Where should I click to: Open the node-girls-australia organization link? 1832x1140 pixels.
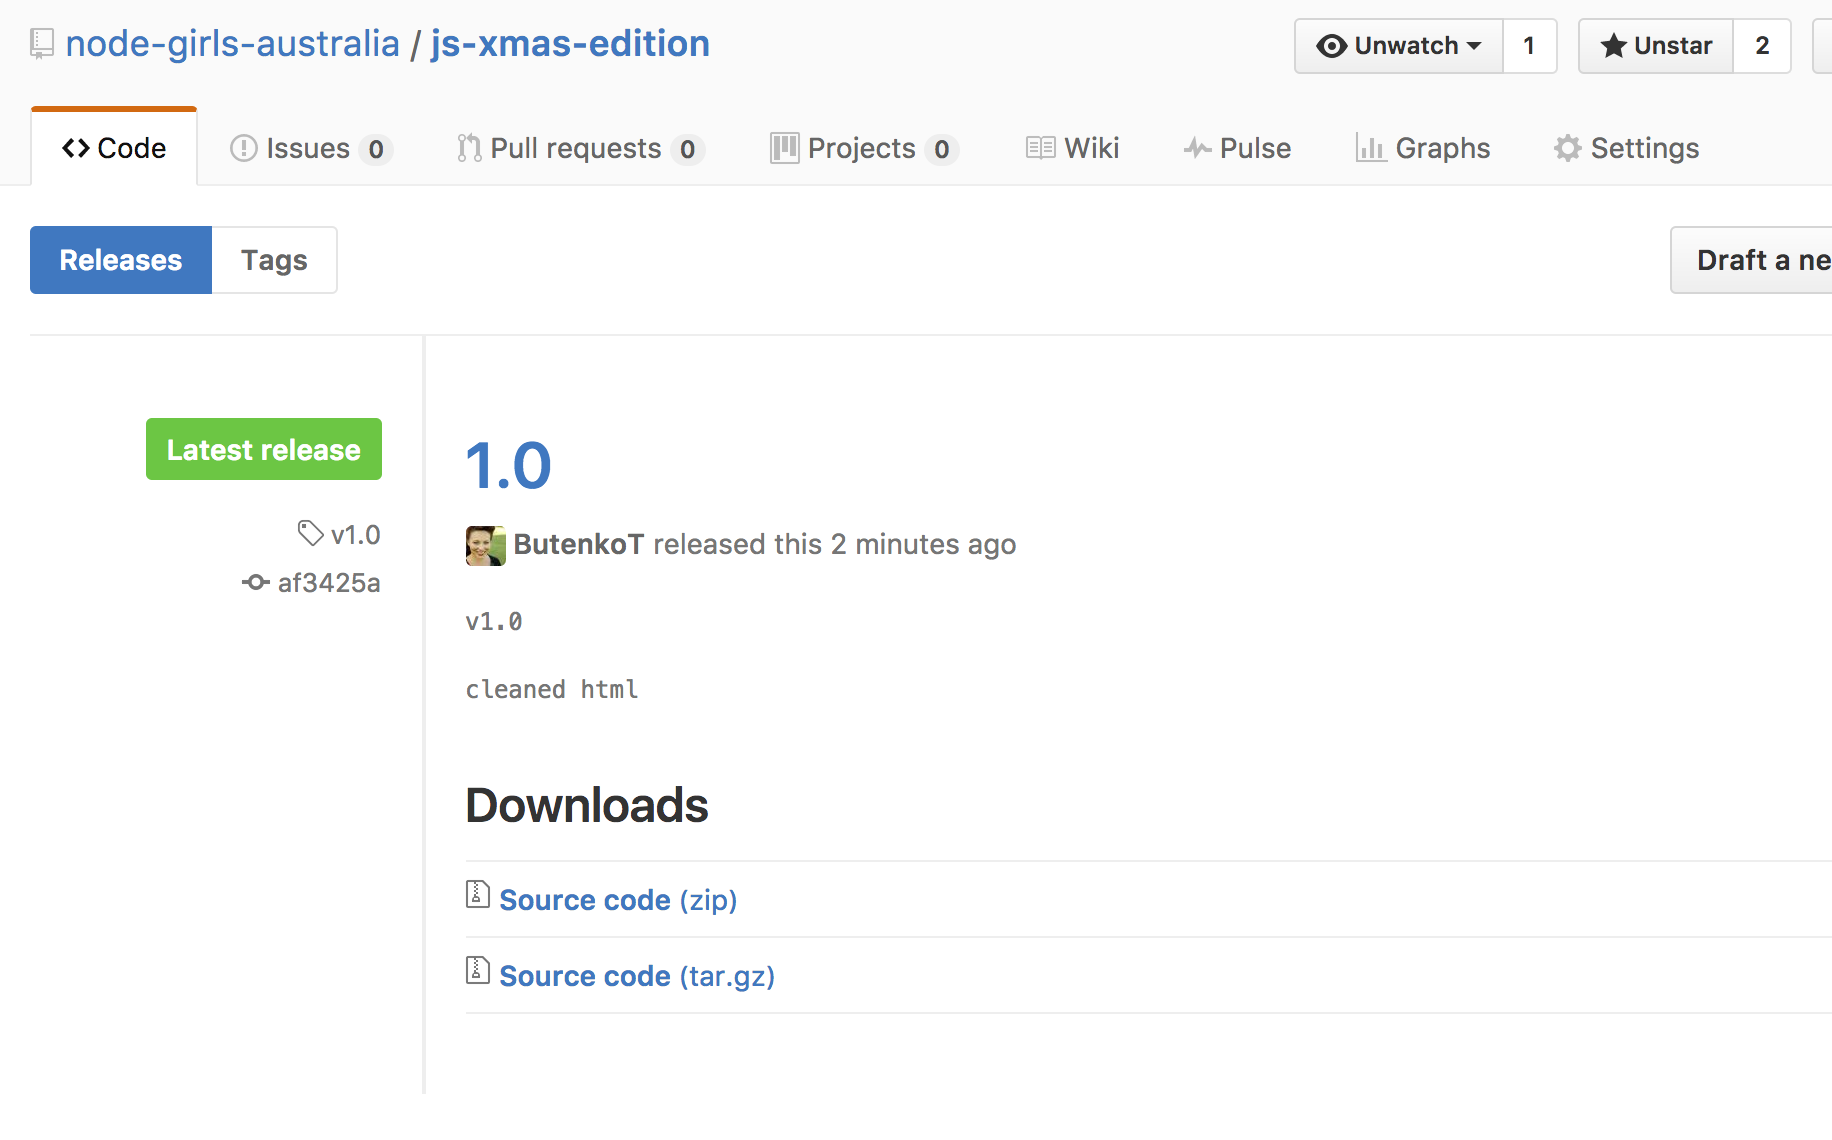tap(232, 44)
